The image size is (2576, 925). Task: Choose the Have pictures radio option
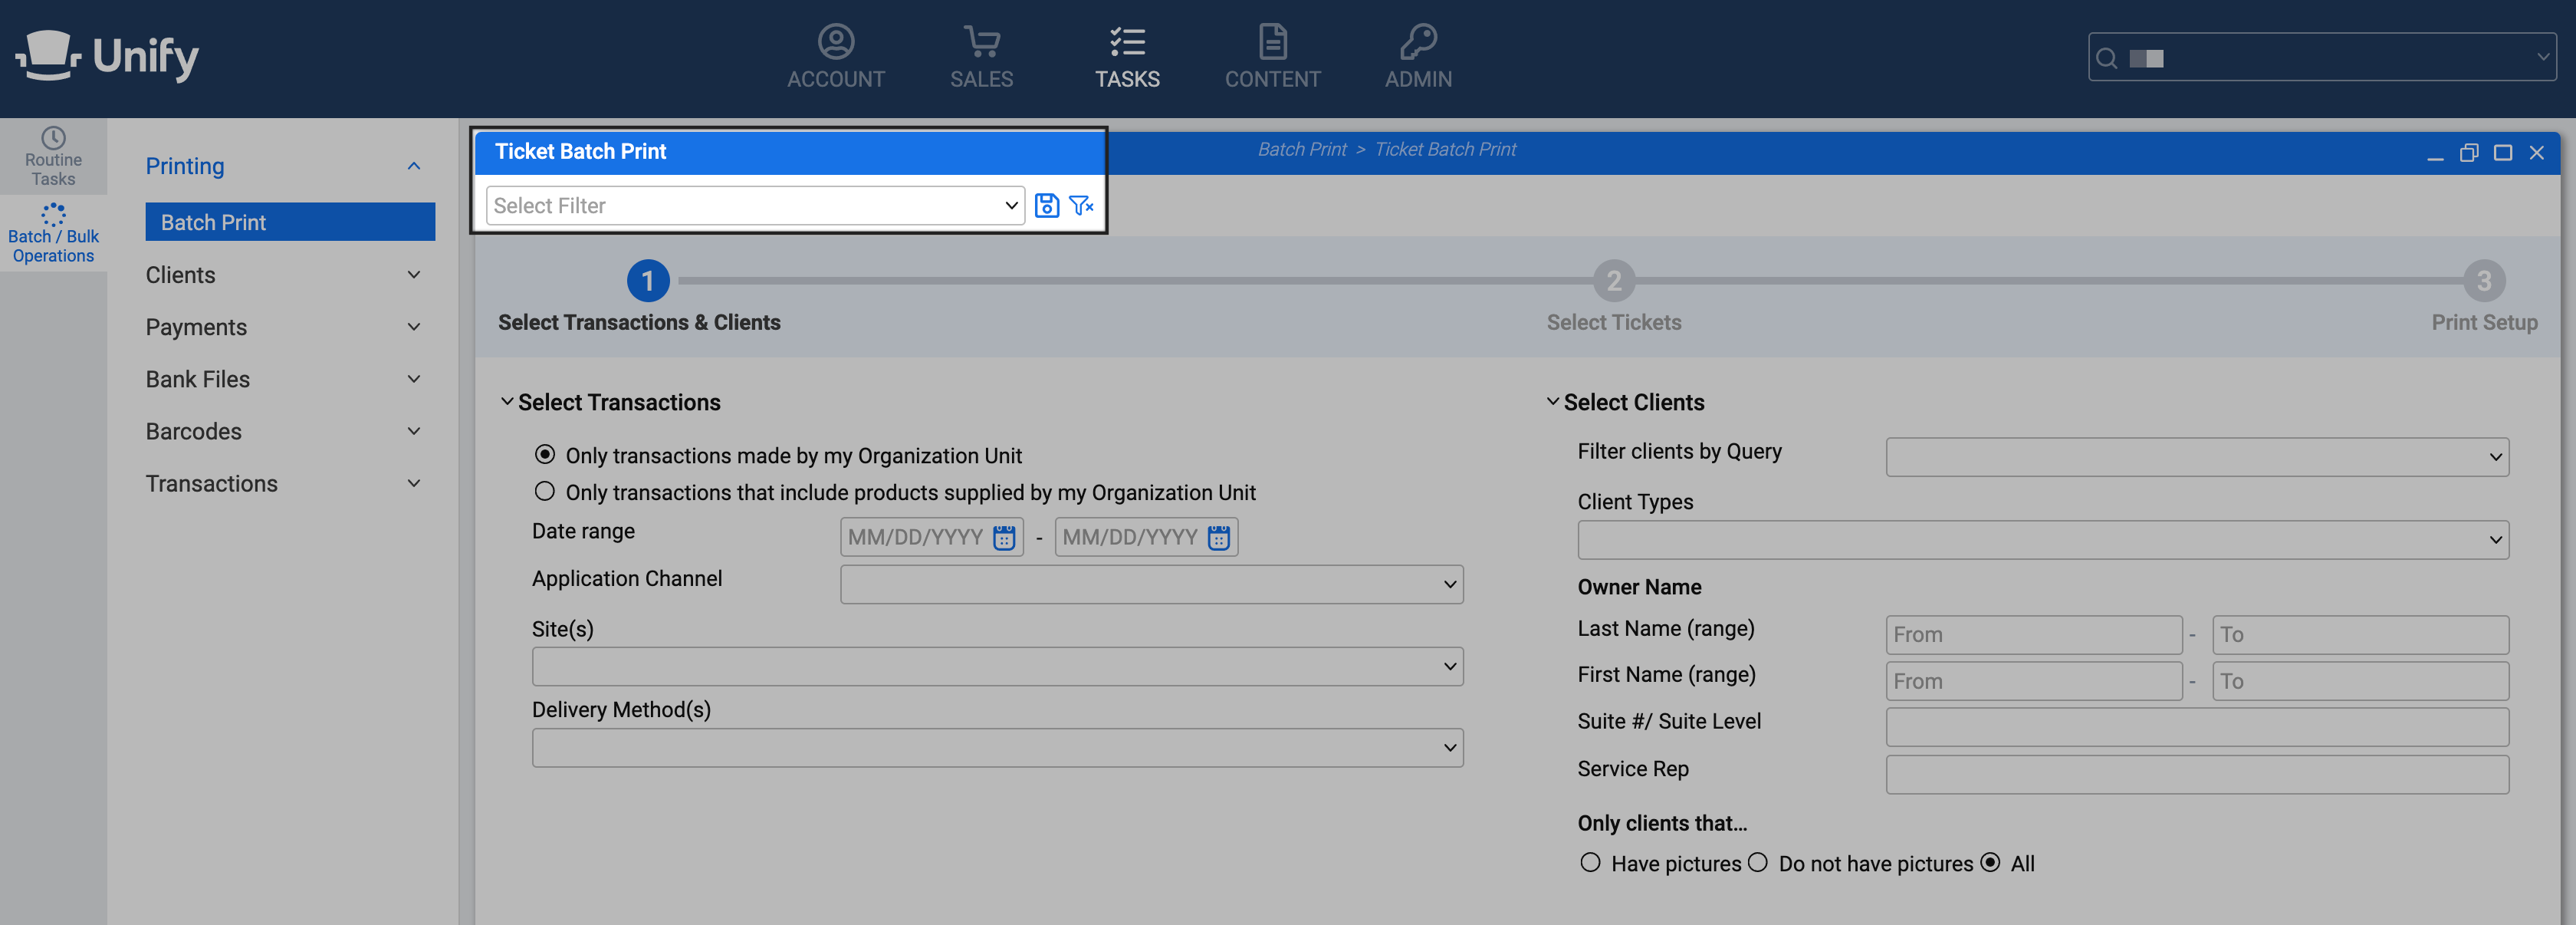point(1590,862)
